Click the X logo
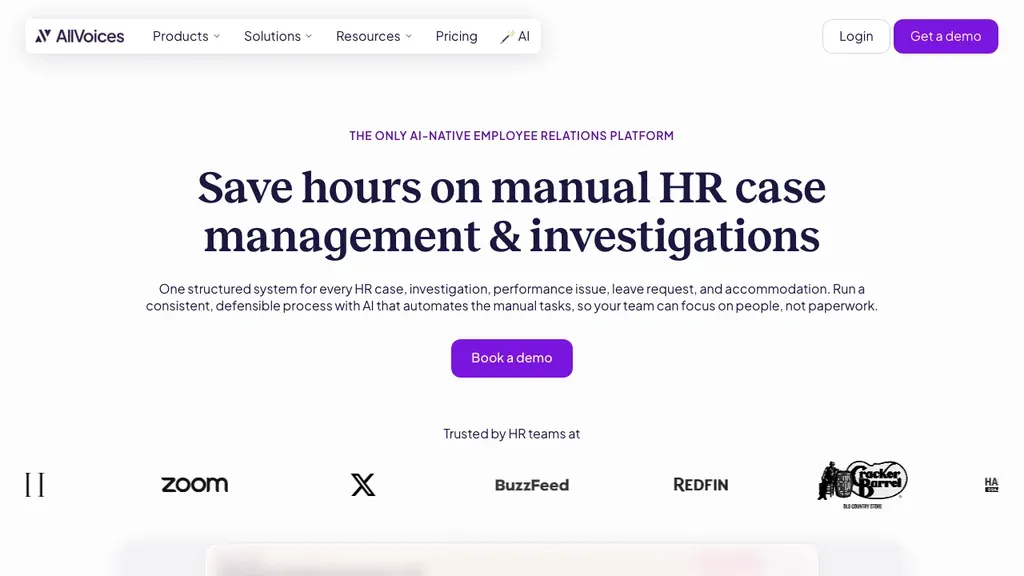Viewport: 1024px width, 576px height. point(363,485)
